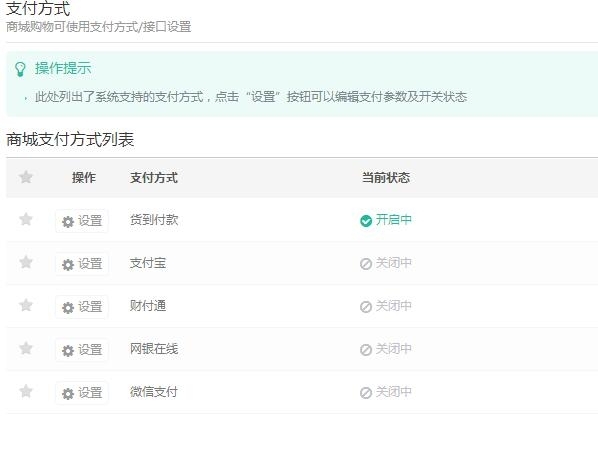Click the 操作 column header
Viewport: 598px width, 458px height.
(x=84, y=178)
